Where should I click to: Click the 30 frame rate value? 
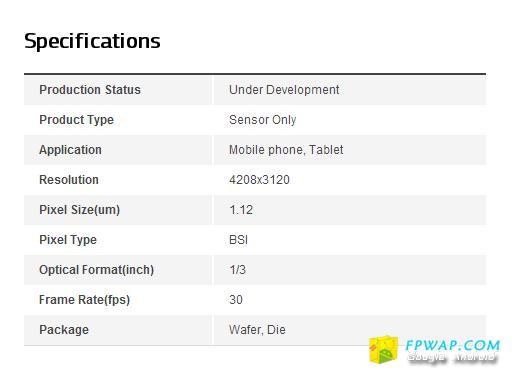(x=236, y=300)
